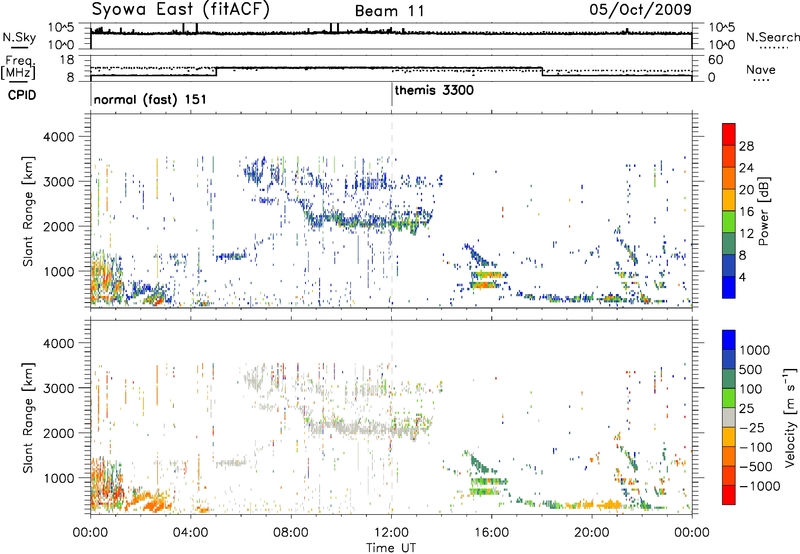Click the dotted line sample under 'Nave'
Screen dimensions: 800x554
tap(761, 81)
